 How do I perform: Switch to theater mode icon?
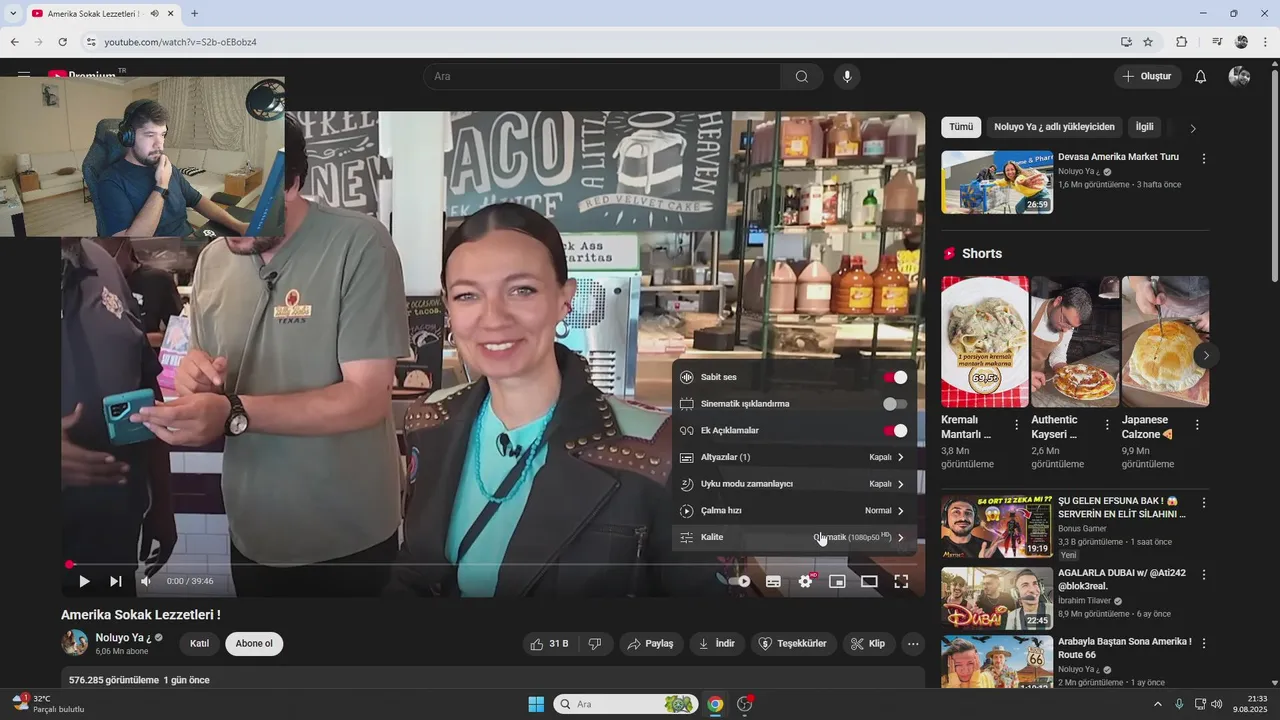point(869,581)
